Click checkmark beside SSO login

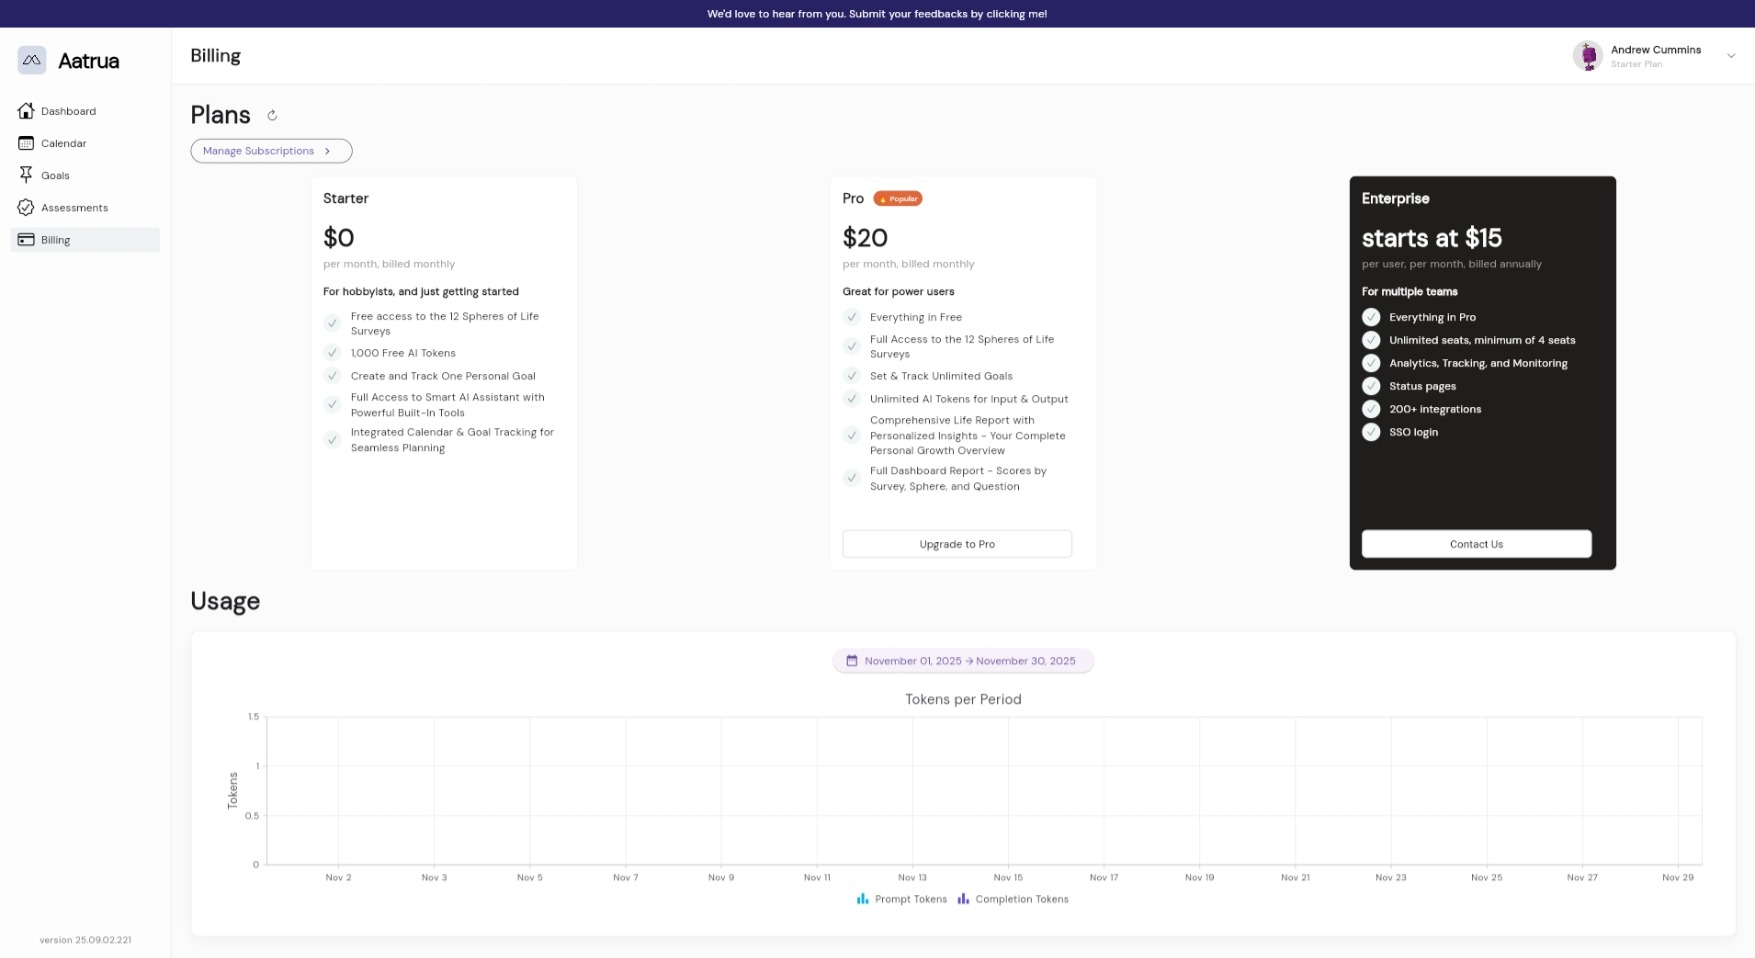pos(1371,432)
